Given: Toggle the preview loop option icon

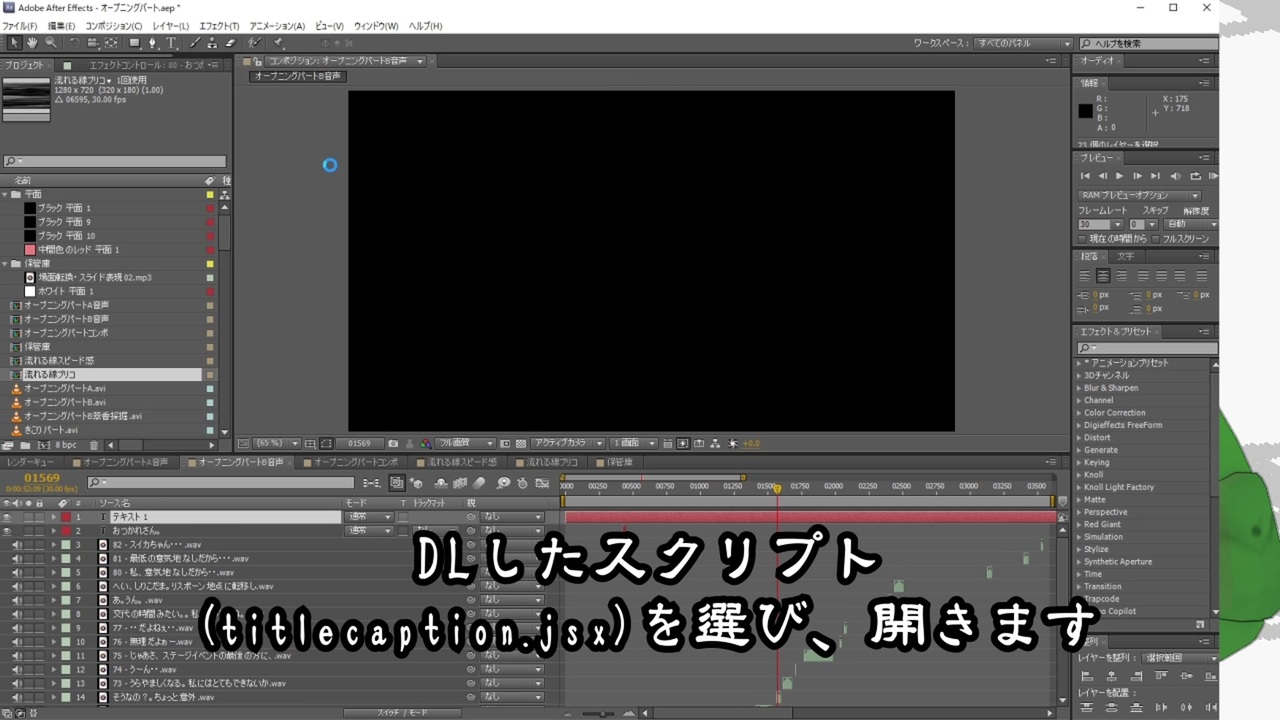Looking at the screenshot, I should coord(1195,176).
